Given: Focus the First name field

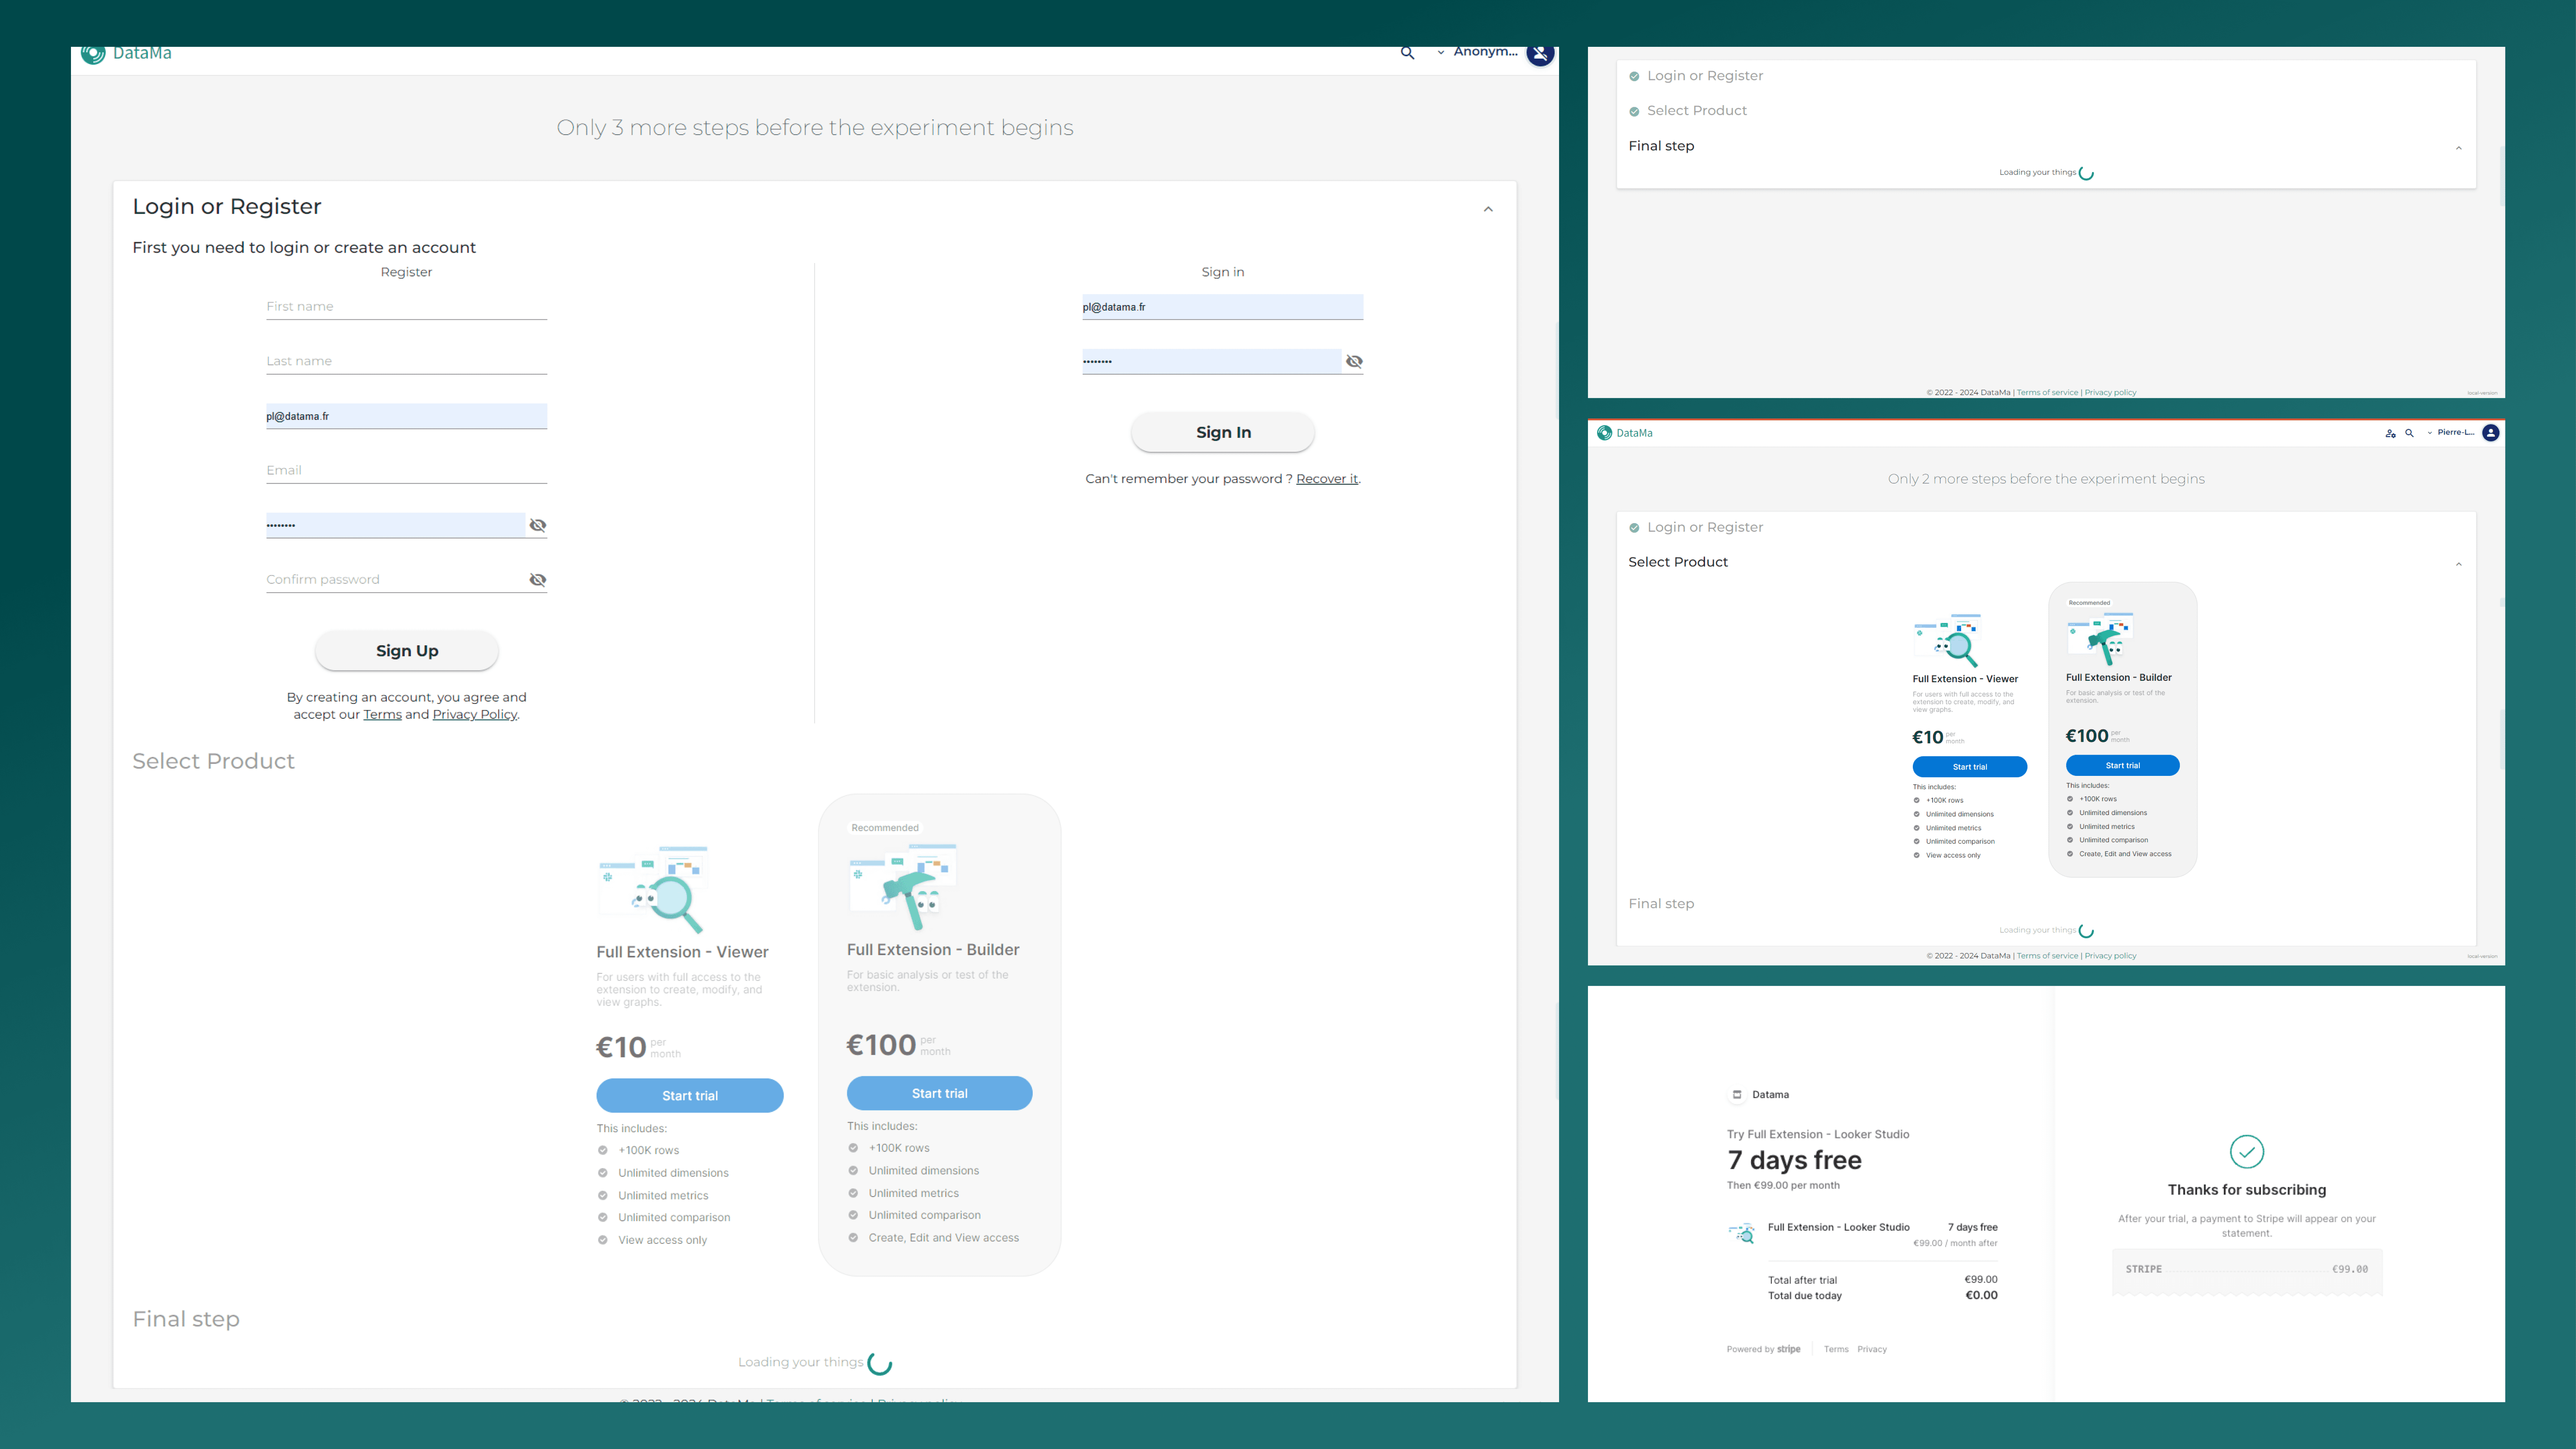Looking at the screenshot, I should click(x=407, y=307).
